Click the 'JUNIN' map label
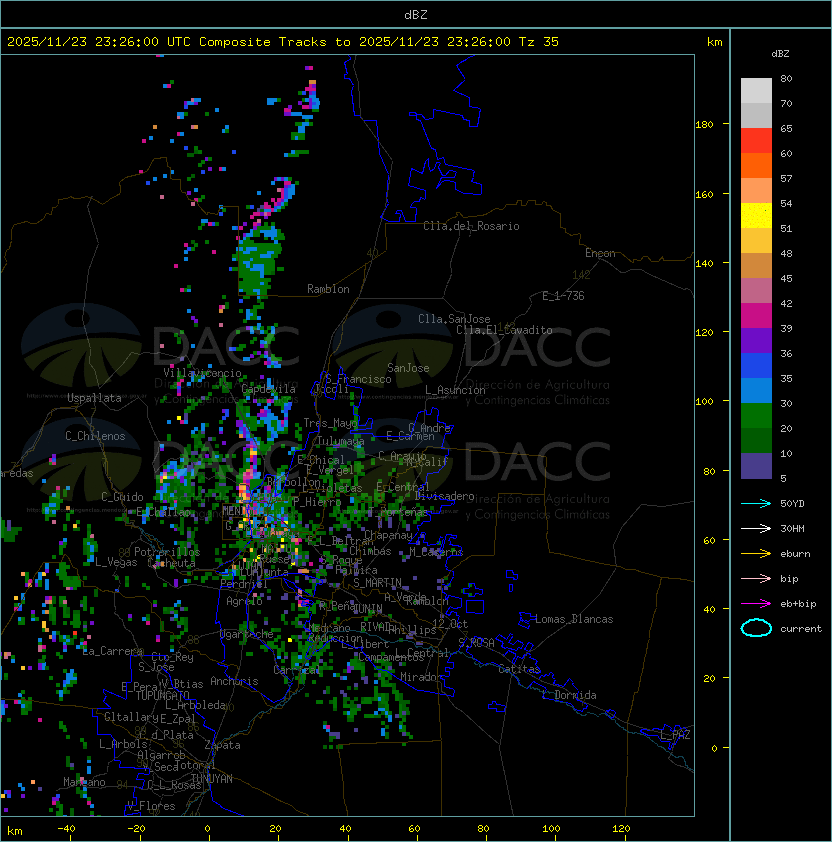 368,608
